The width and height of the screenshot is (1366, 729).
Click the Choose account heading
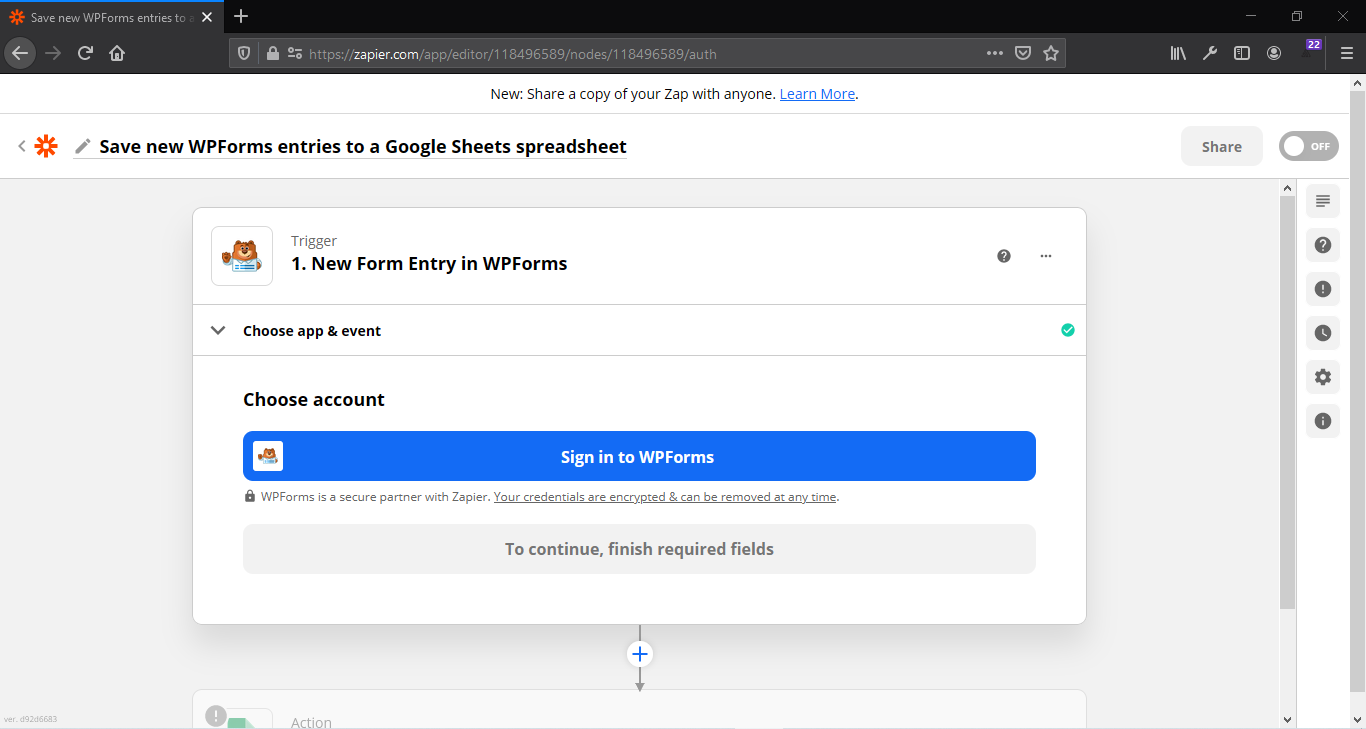click(x=314, y=399)
